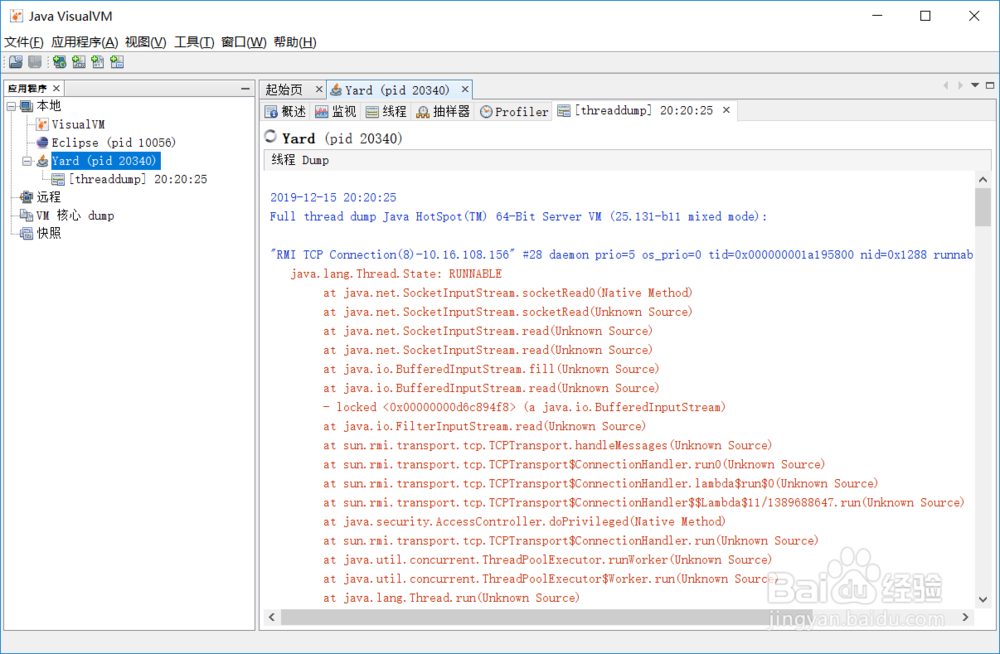1000x654 pixels.
Task: Close the 起始页 tab
Action: pos(319,89)
